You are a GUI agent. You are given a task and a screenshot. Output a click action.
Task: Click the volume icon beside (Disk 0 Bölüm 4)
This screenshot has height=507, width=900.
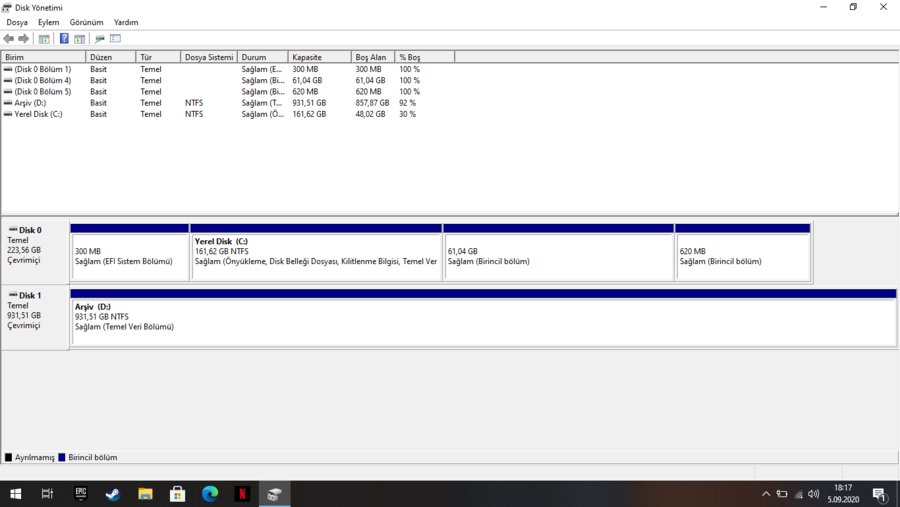click(x=7, y=80)
